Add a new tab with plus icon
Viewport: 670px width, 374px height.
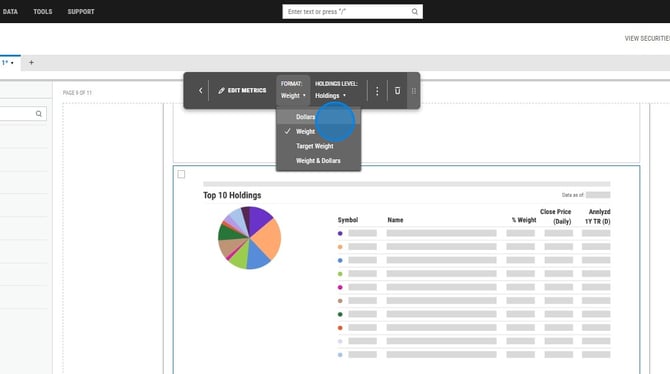tap(31, 62)
